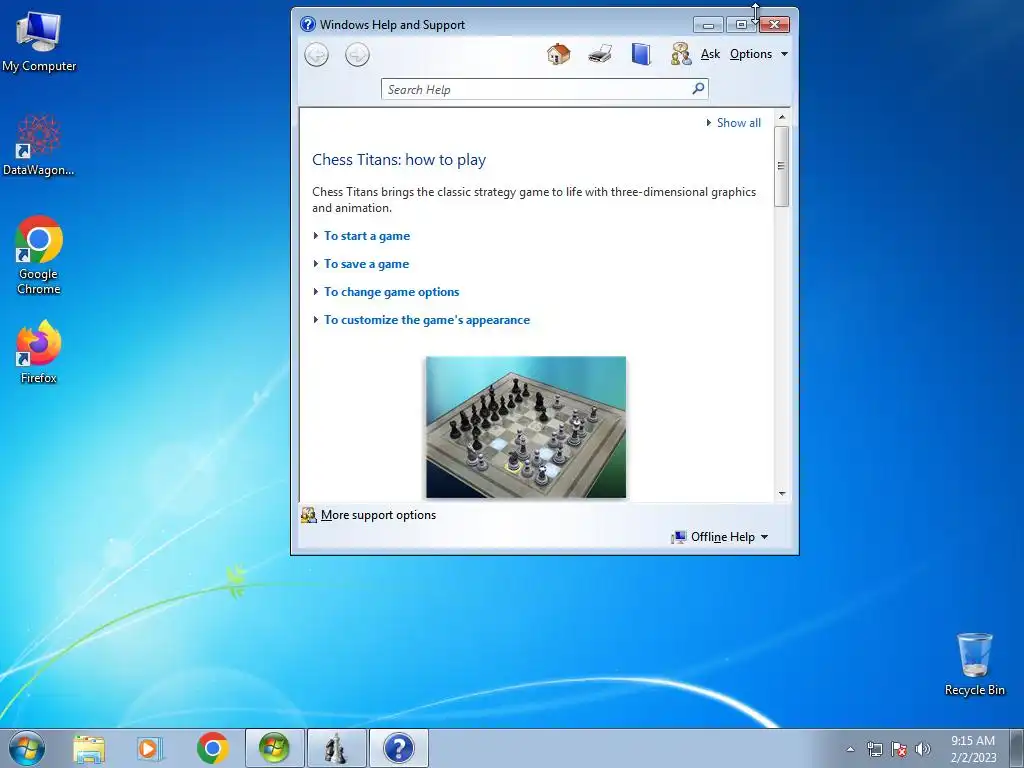Go back with the Back arrow button
The height and width of the screenshot is (768, 1024).
pos(317,55)
